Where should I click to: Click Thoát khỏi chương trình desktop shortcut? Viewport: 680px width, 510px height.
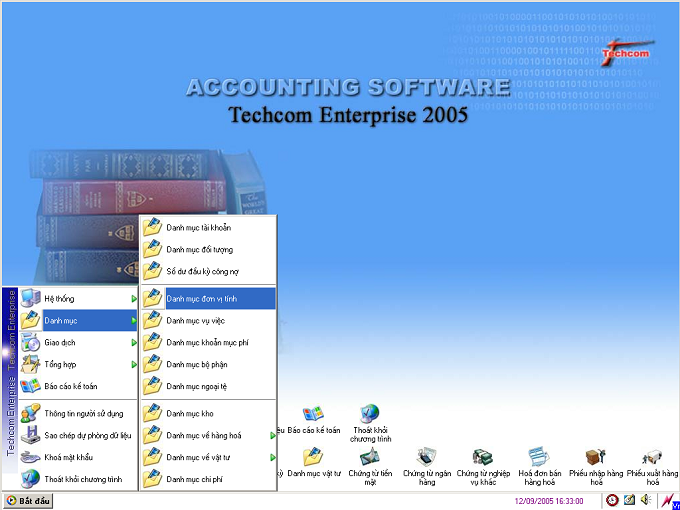pyautogui.click(x=370, y=424)
